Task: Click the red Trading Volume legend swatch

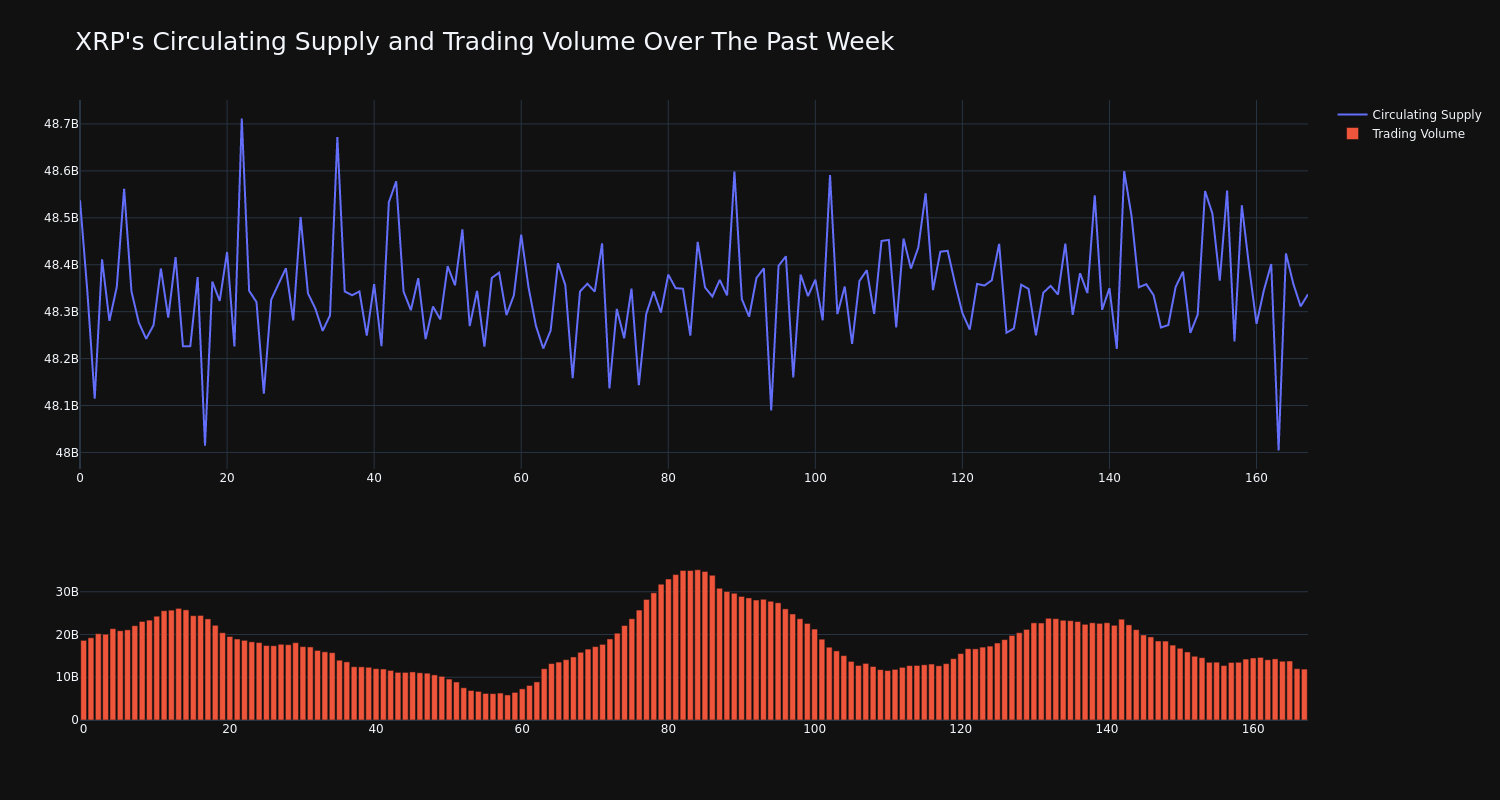Action: point(1352,134)
